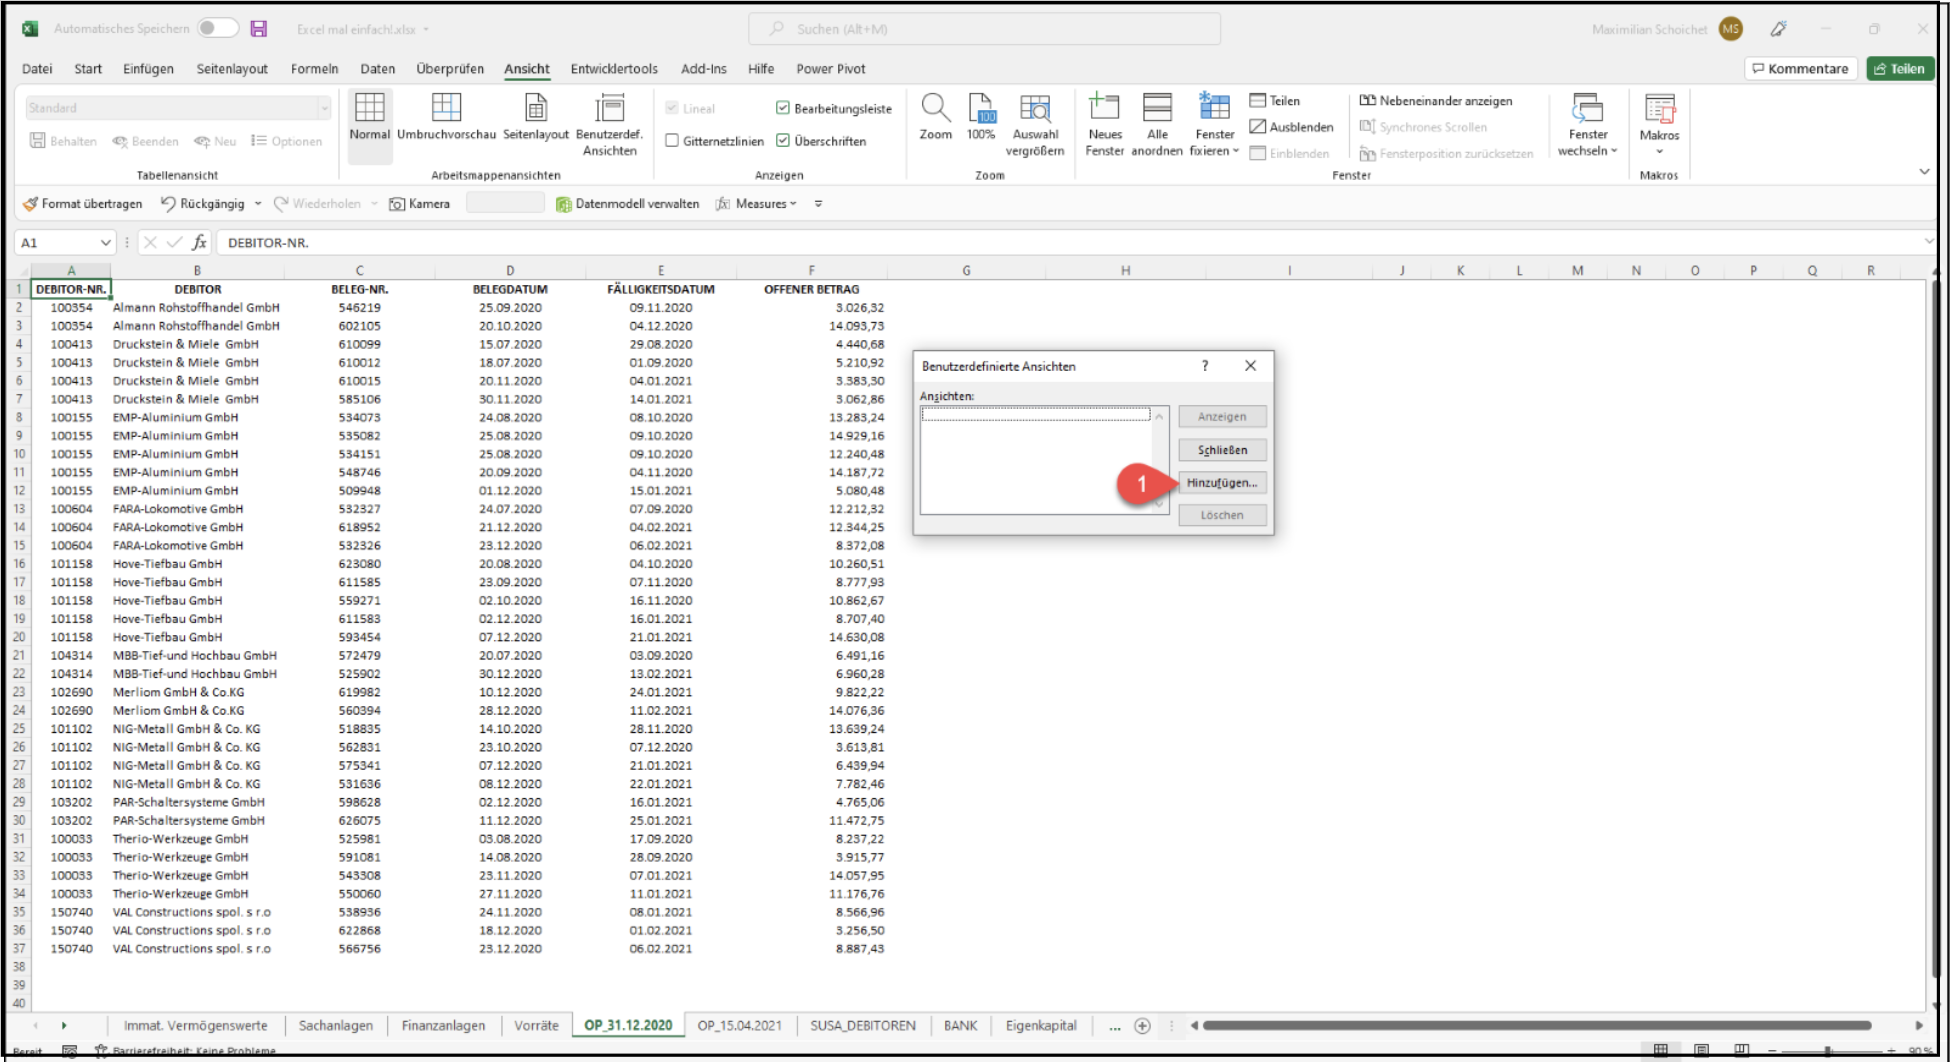Open Datenmodell verwalten
1950x1062 pixels.
tap(628, 203)
